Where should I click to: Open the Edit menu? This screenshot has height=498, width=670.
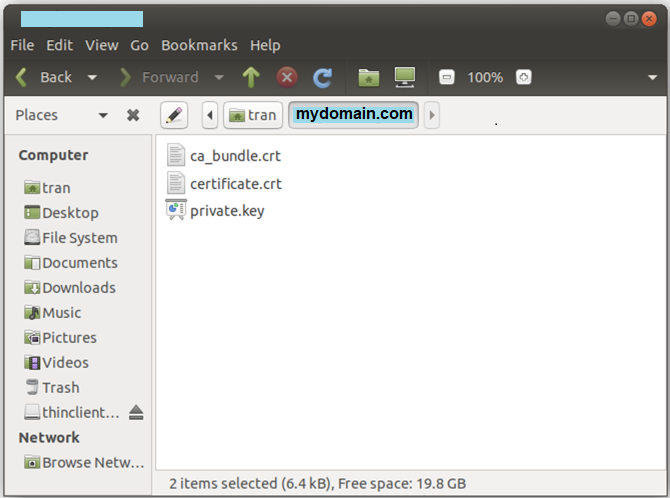click(x=59, y=45)
